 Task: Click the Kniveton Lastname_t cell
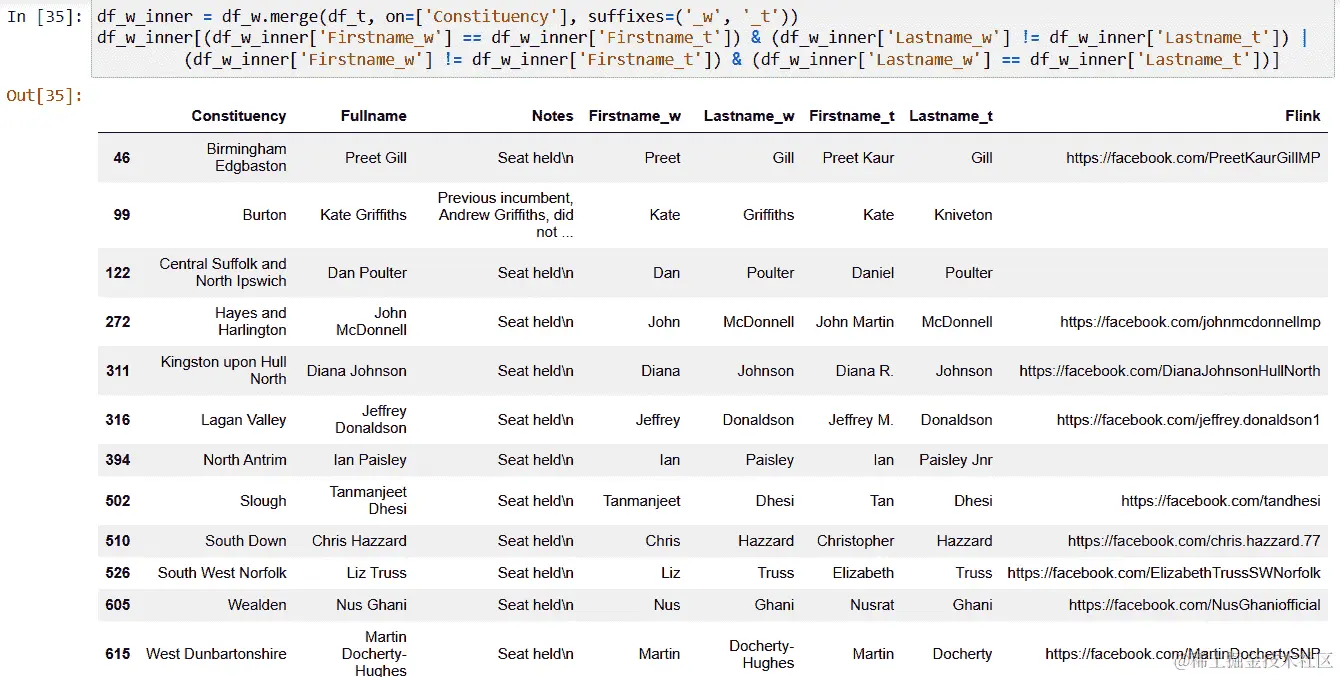[x=964, y=215]
